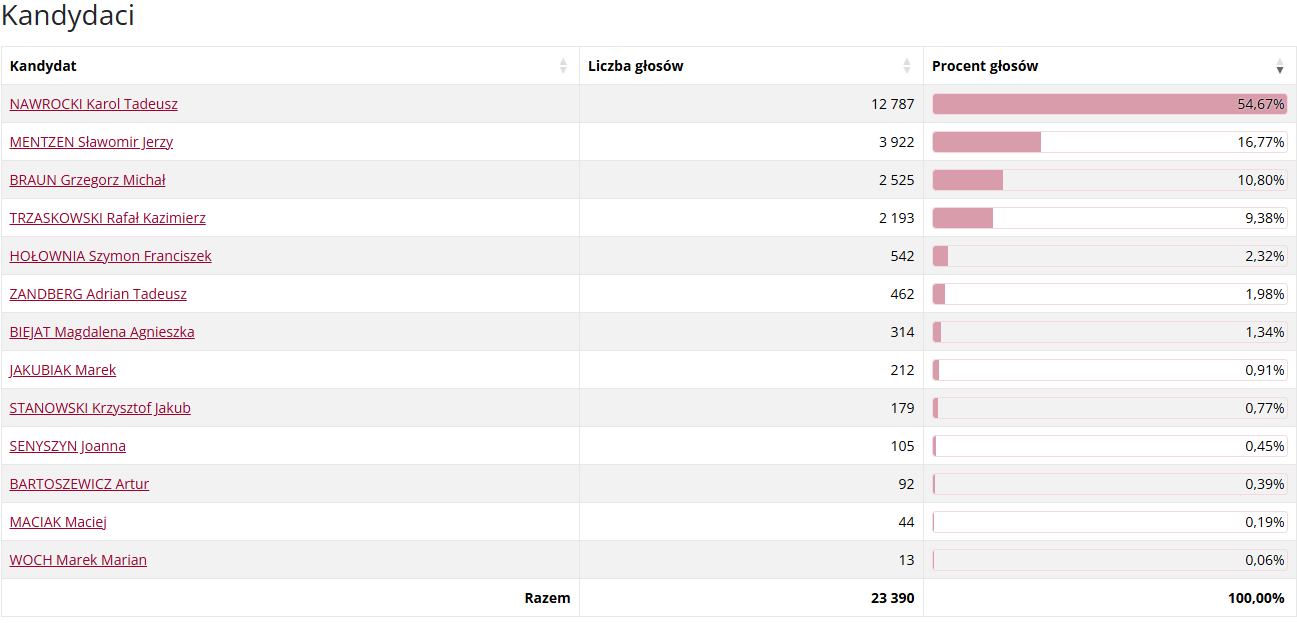1297x631 pixels.
Task: Sort table by Kandydat column arrows
Action: click(x=563, y=66)
